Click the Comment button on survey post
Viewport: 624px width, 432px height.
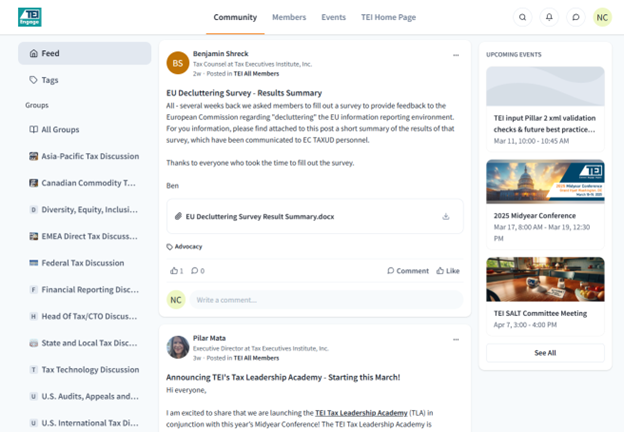click(408, 270)
